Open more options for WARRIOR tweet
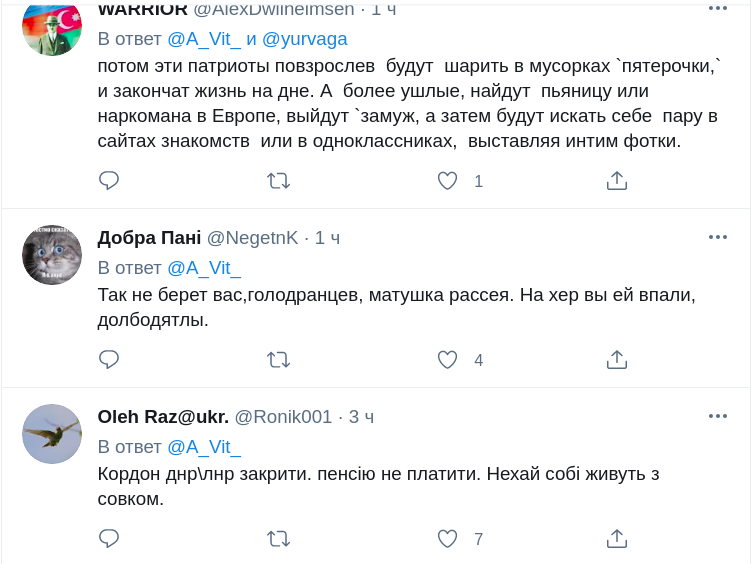751x564 pixels. 718,8
